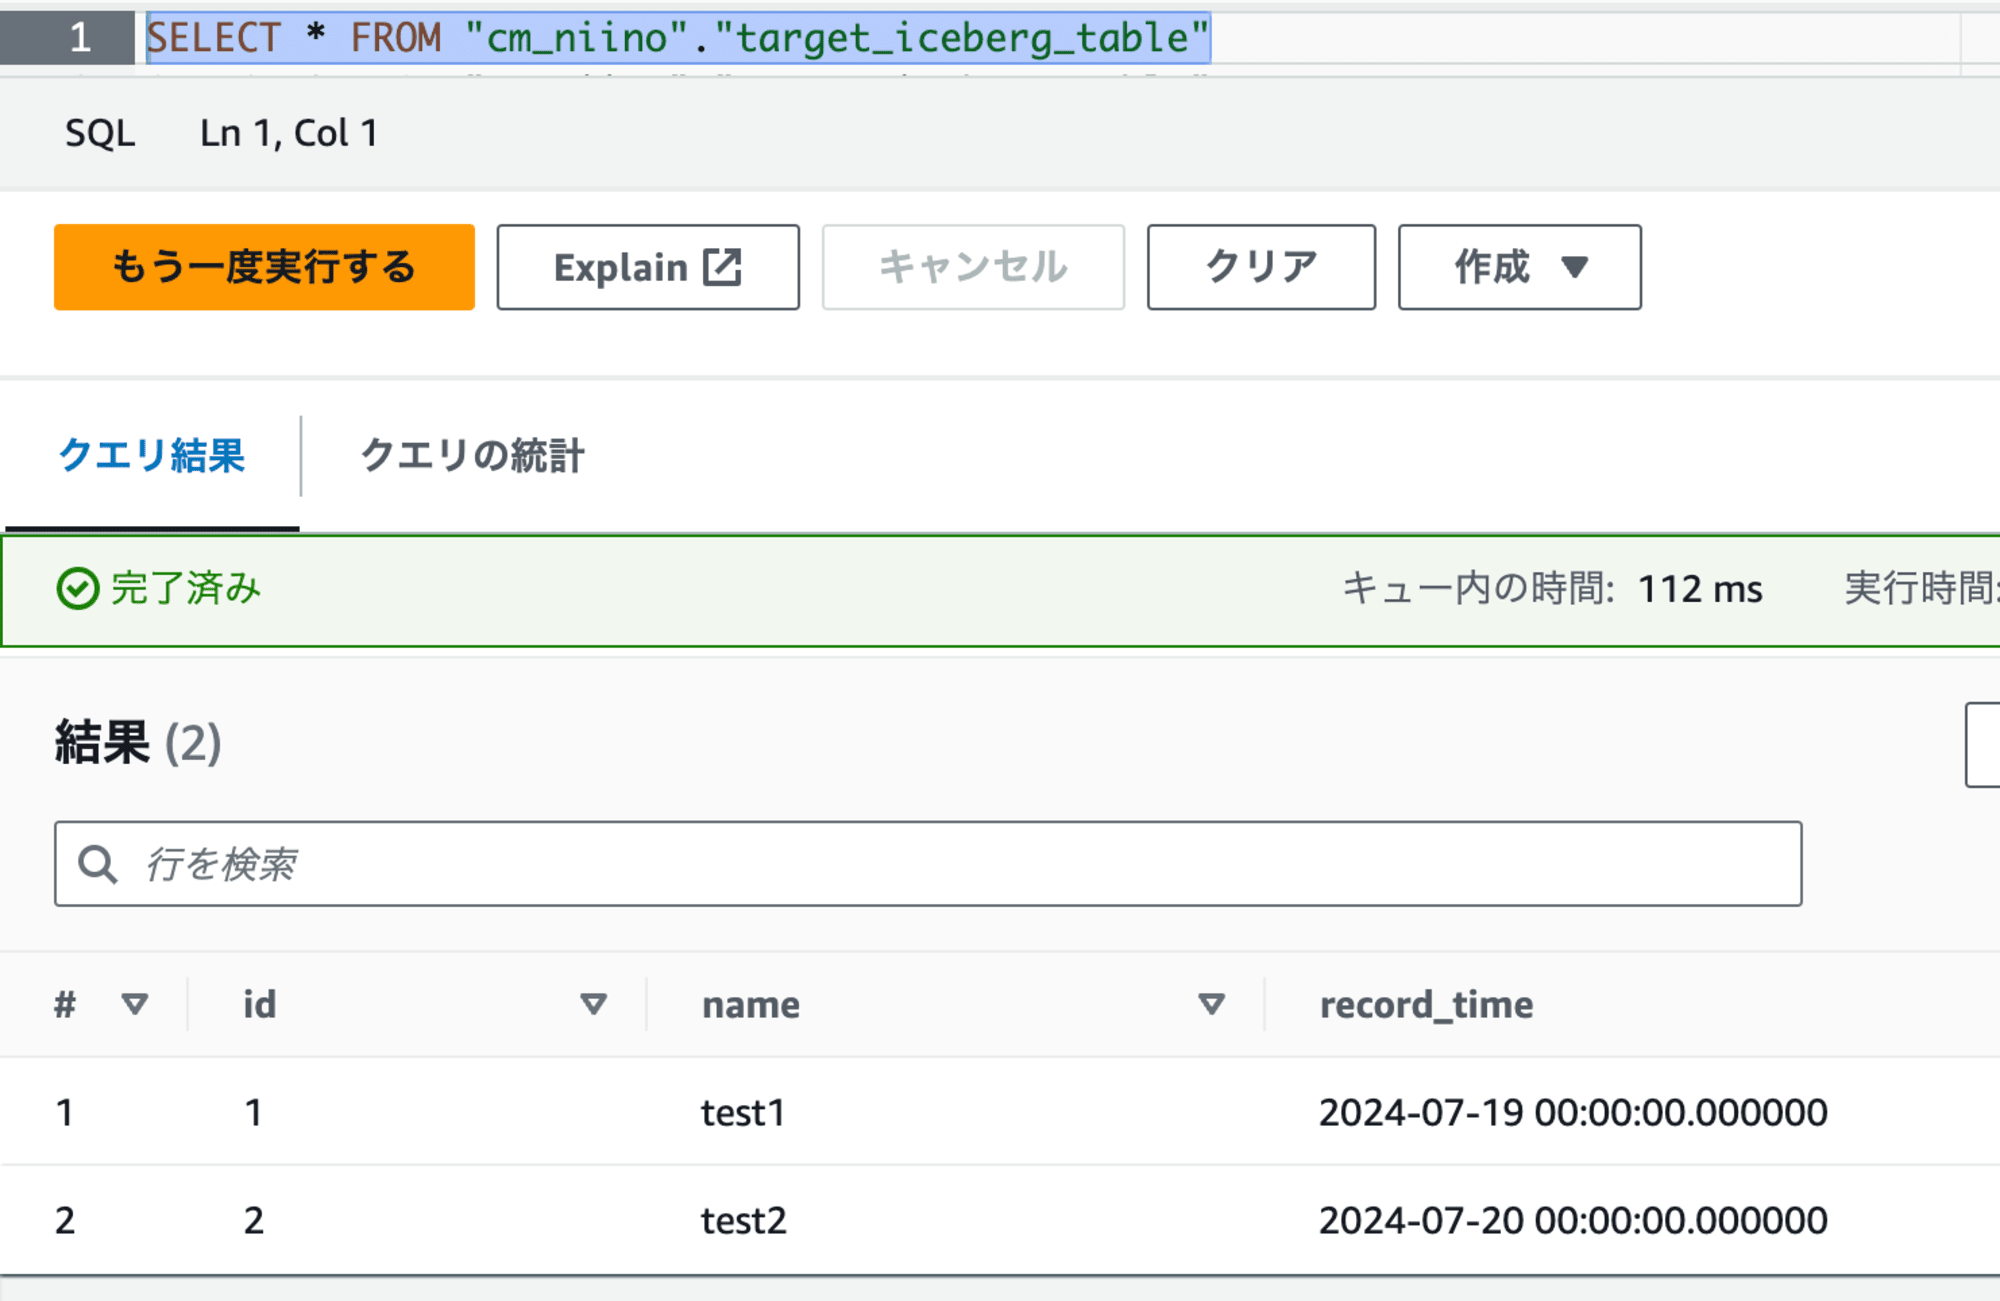Click the クリア button
The height and width of the screenshot is (1301, 2000).
1261,267
